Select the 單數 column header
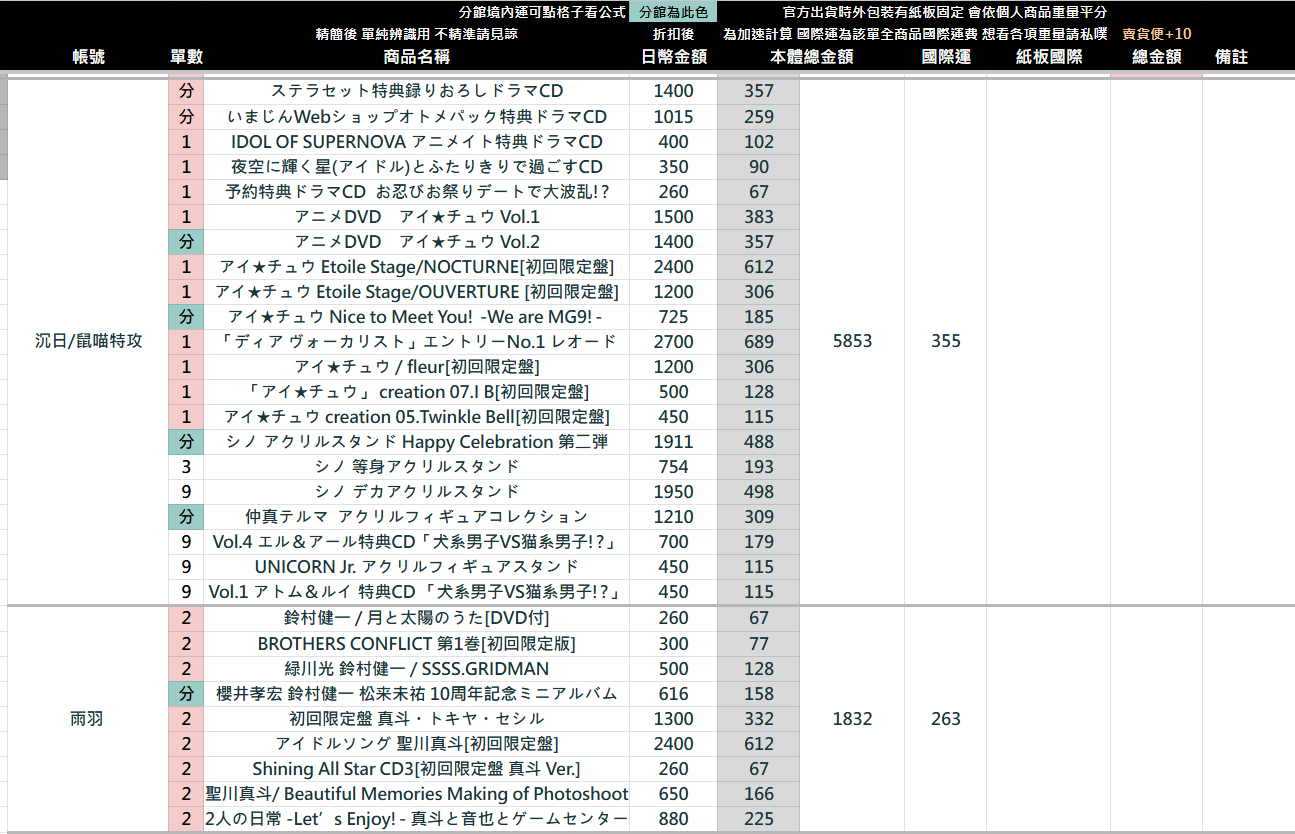Viewport: 1295px width, 834px height. click(x=186, y=57)
